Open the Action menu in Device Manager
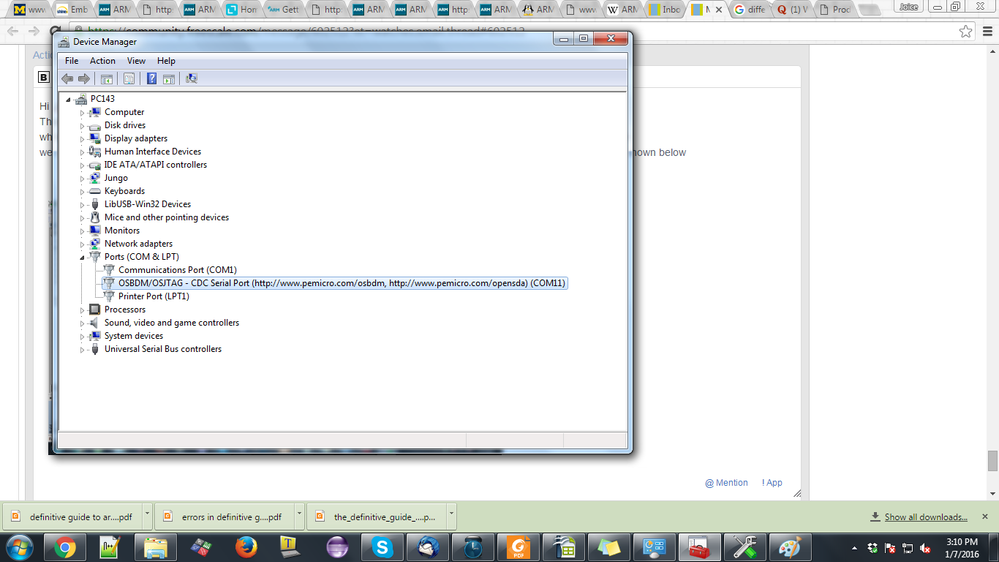 pyautogui.click(x=103, y=61)
